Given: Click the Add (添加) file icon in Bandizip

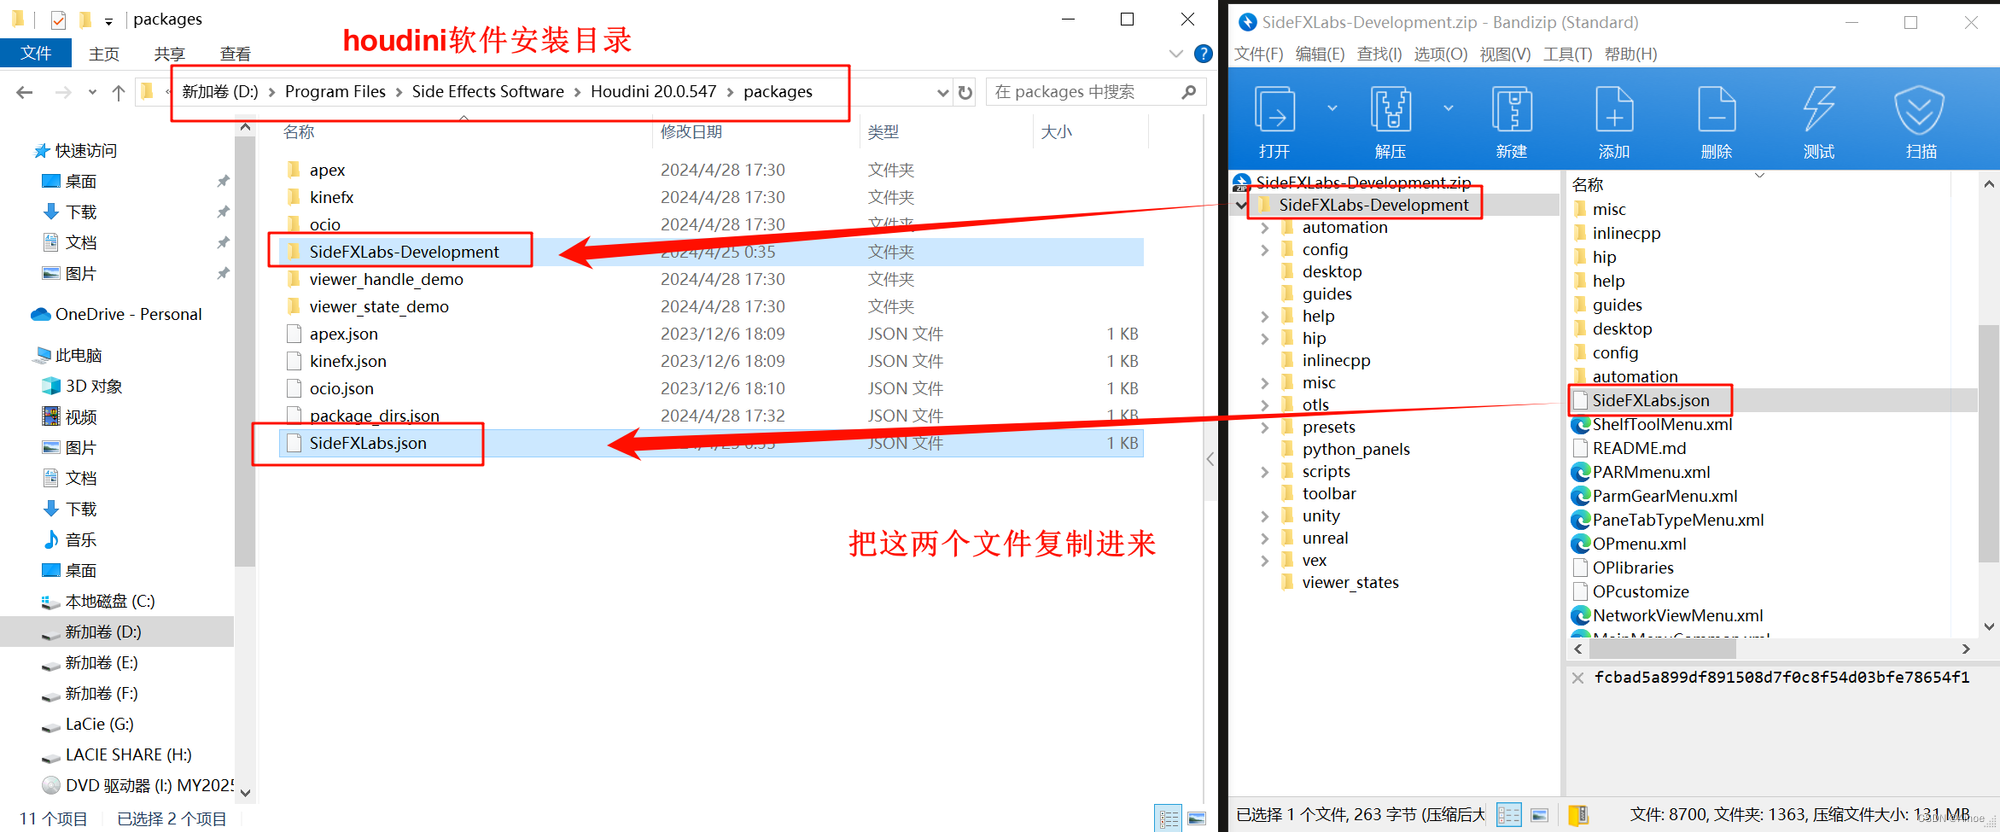Looking at the screenshot, I should (1614, 110).
